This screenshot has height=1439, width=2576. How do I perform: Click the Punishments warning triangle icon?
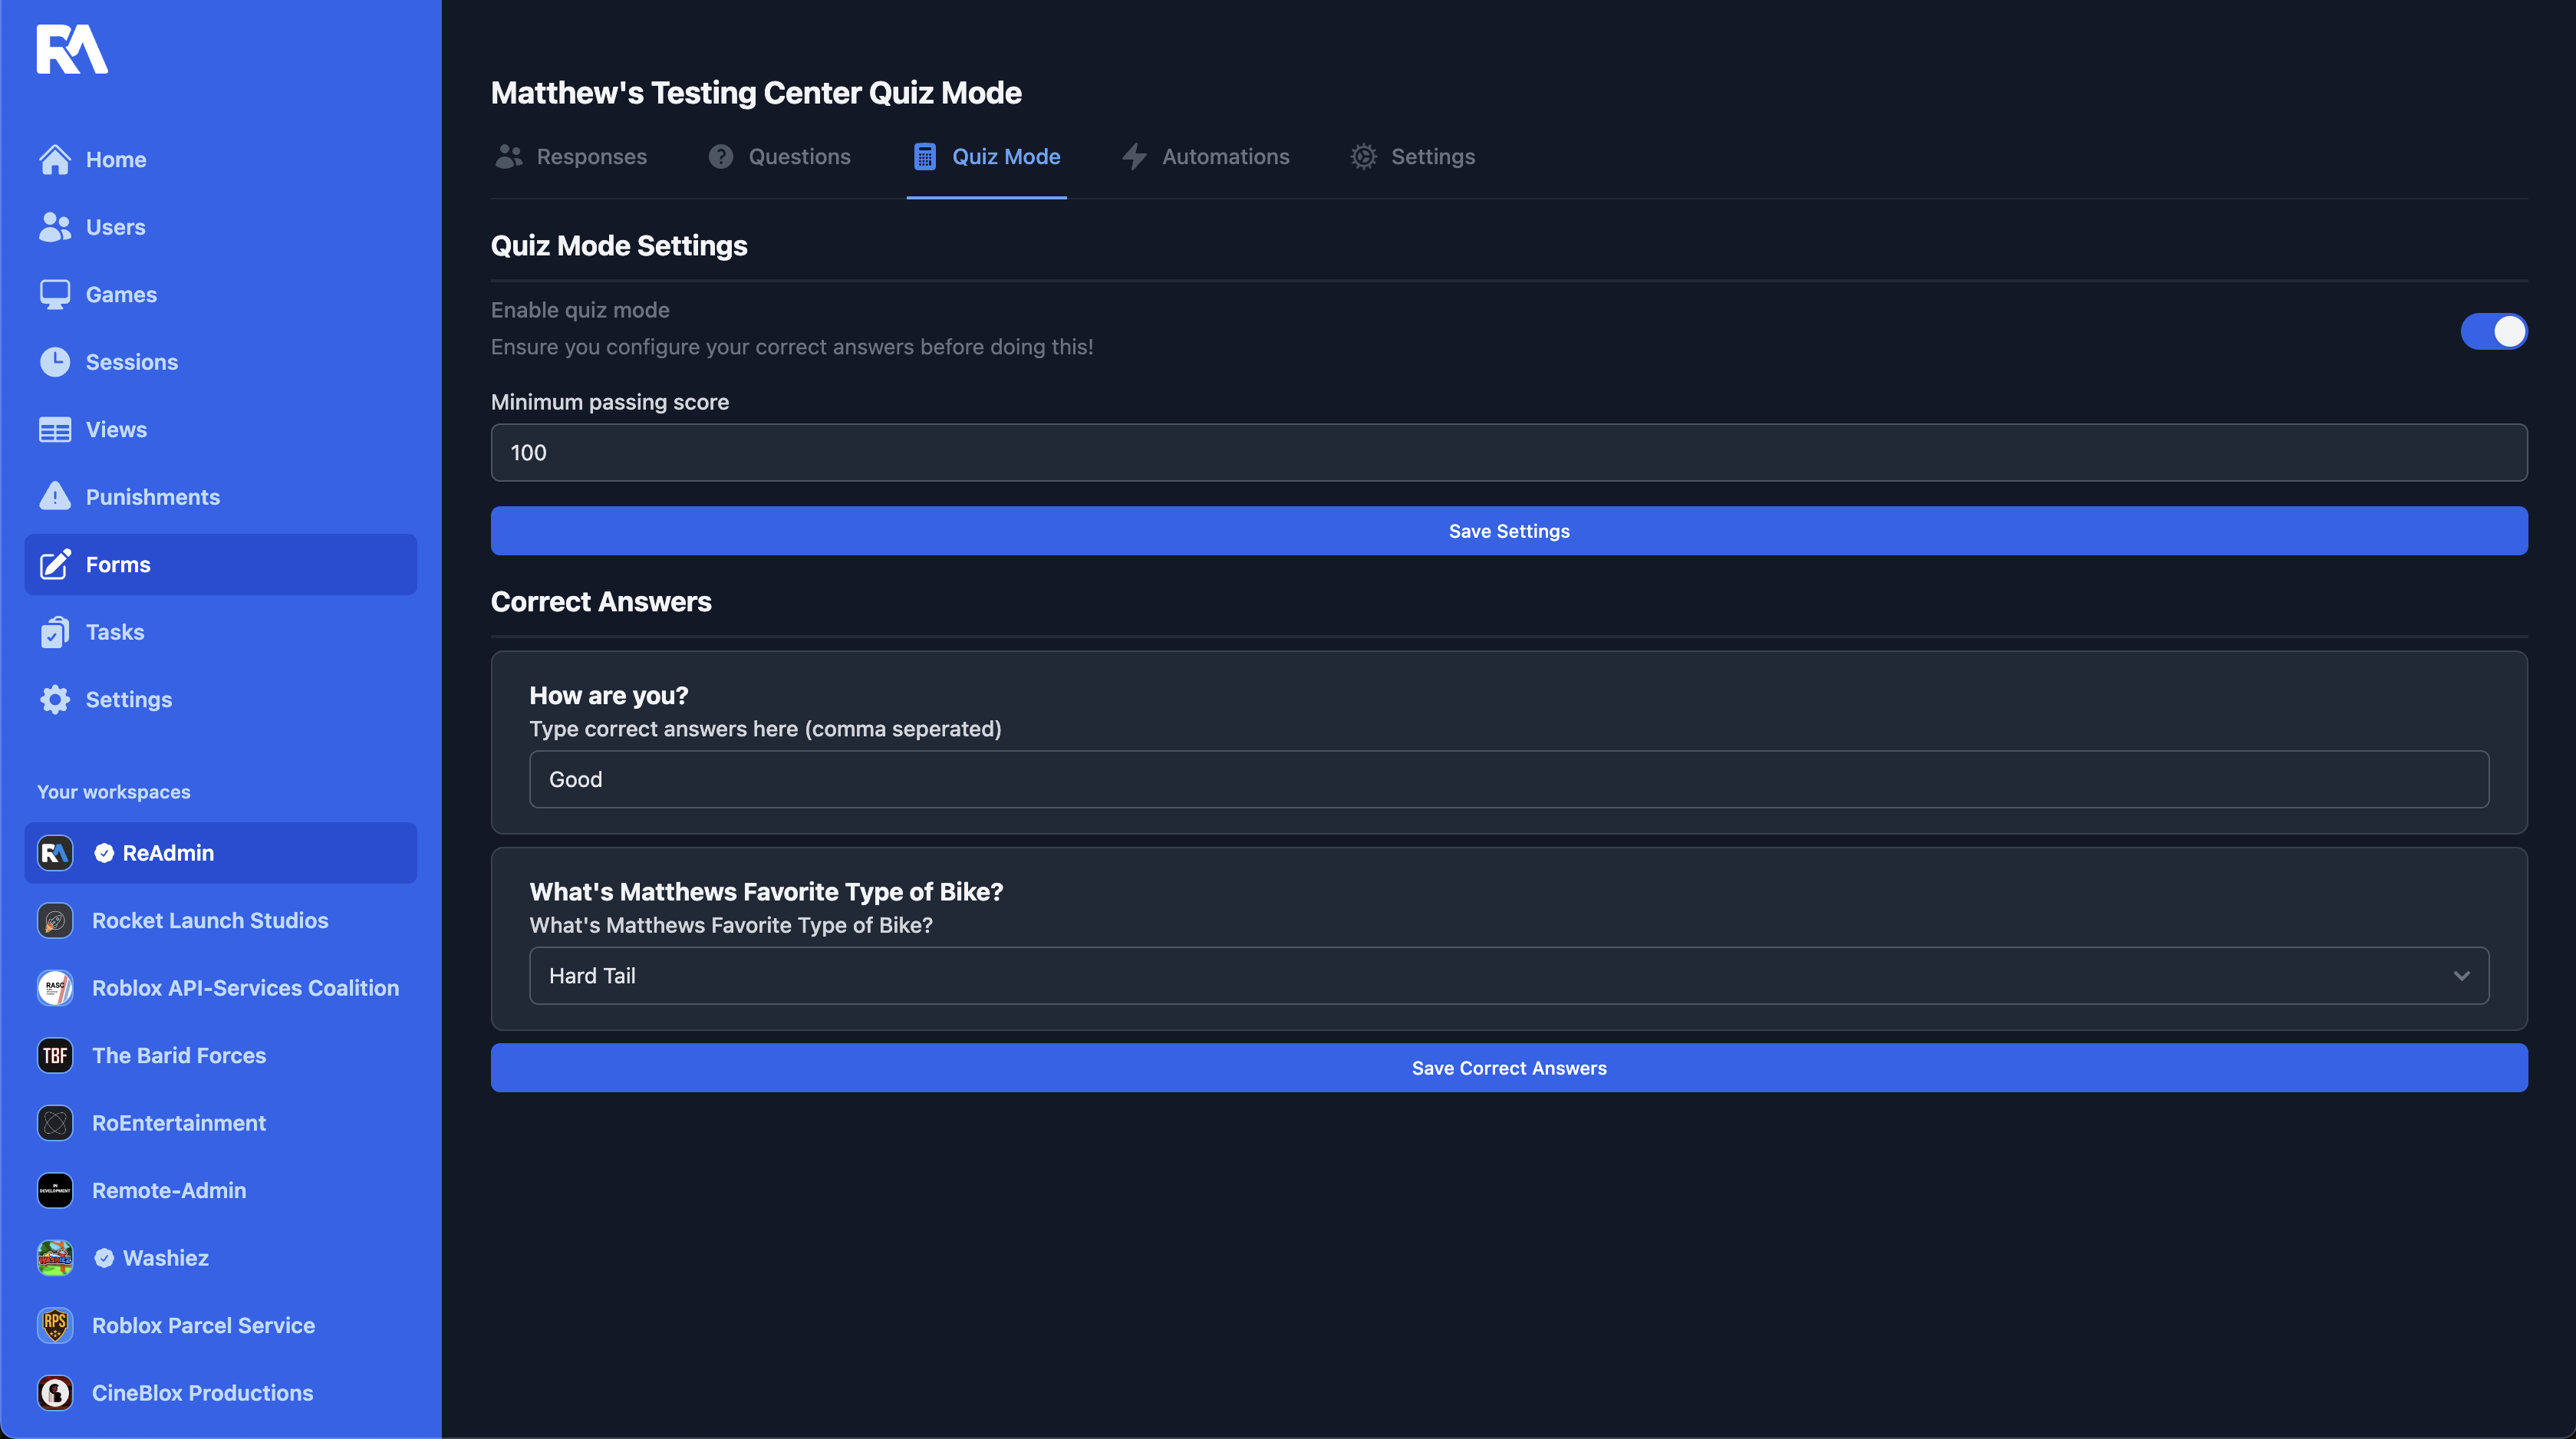click(55, 496)
